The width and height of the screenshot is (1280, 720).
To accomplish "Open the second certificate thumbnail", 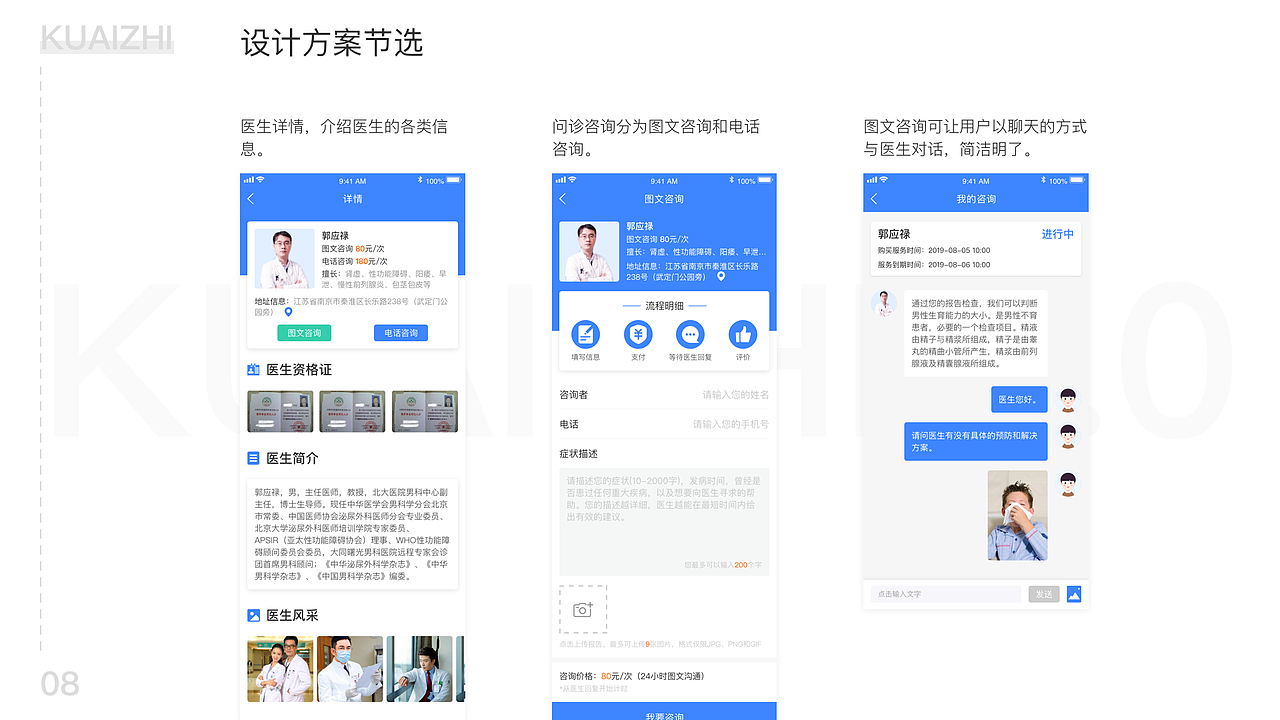I will pos(352,411).
